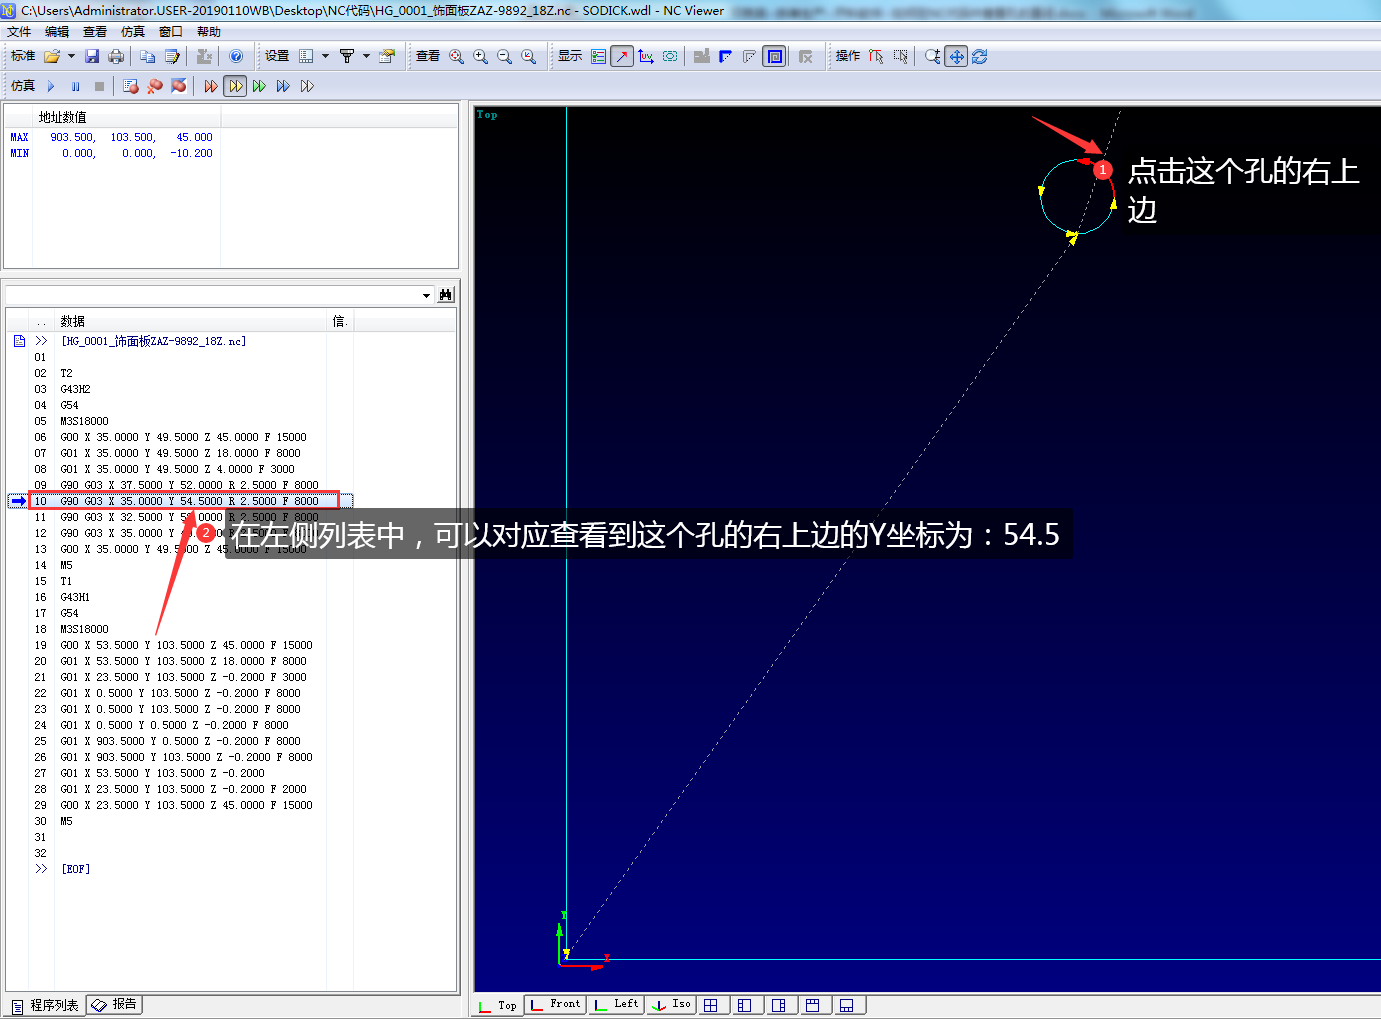Open the 帮助 menu

pos(209,32)
